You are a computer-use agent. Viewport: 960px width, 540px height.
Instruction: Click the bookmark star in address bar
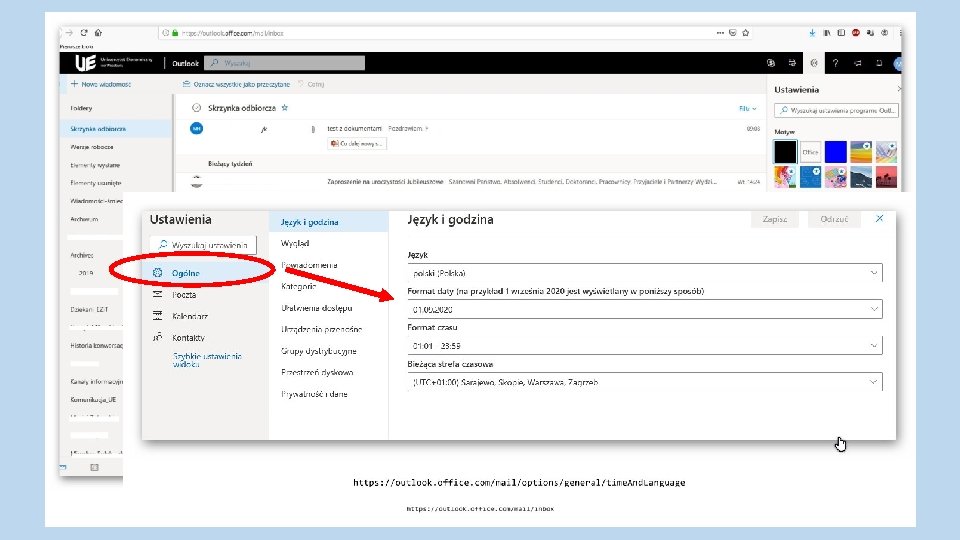(x=745, y=32)
